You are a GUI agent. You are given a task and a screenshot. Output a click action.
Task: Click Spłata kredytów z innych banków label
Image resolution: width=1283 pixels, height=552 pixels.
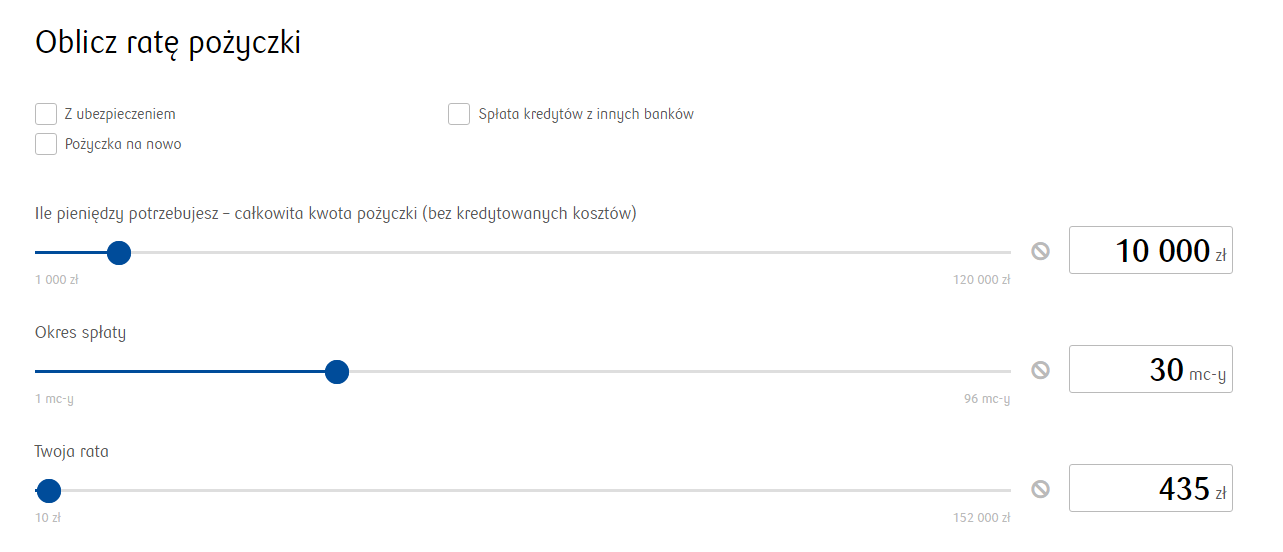click(x=586, y=114)
